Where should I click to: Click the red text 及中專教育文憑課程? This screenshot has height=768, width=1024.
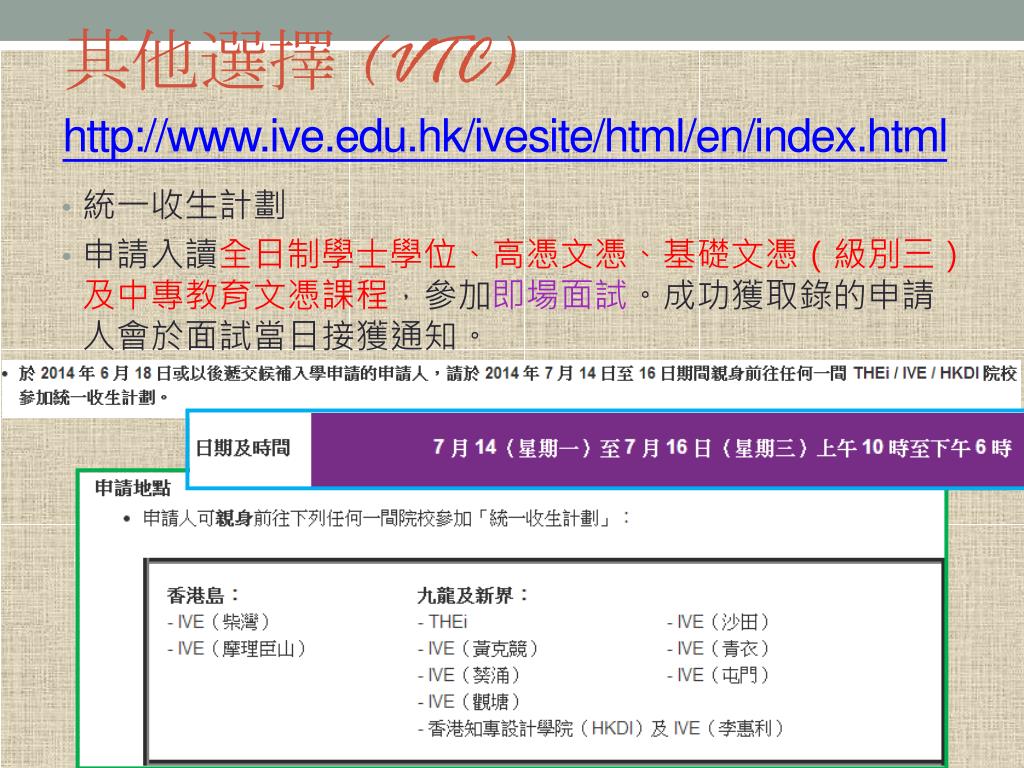pyautogui.click(x=236, y=295)
